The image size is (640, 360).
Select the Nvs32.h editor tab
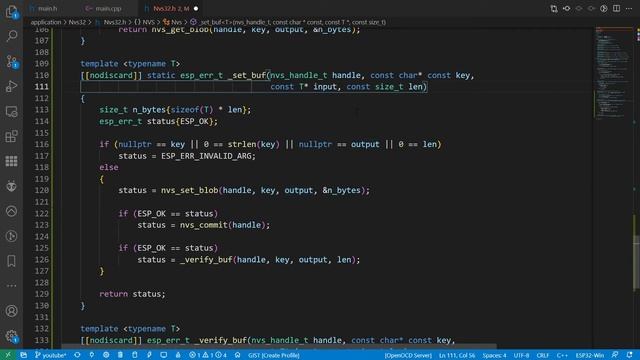pos(171,8)
